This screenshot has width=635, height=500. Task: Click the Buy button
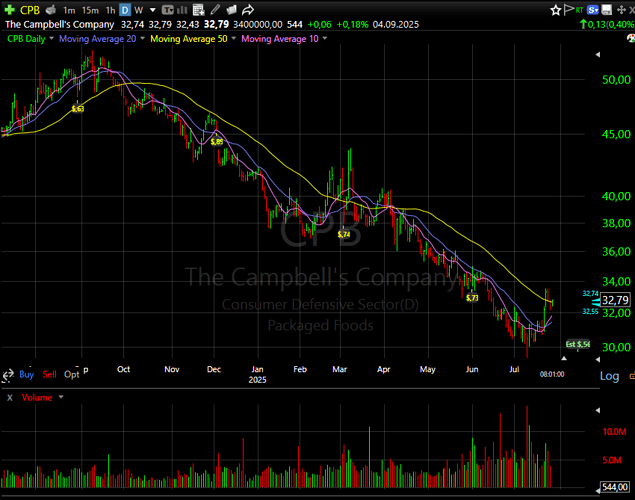pyautogui.click(x=26, y=374)
